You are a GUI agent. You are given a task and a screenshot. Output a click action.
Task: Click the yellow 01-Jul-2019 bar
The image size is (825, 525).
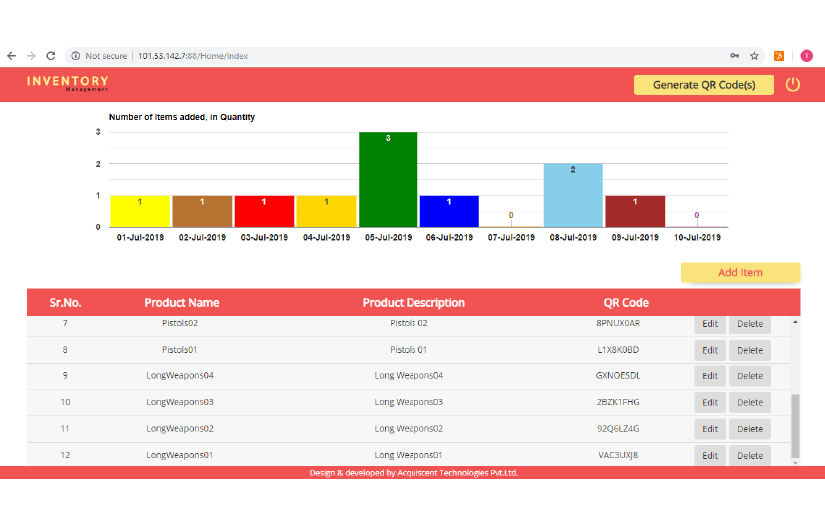140,211
